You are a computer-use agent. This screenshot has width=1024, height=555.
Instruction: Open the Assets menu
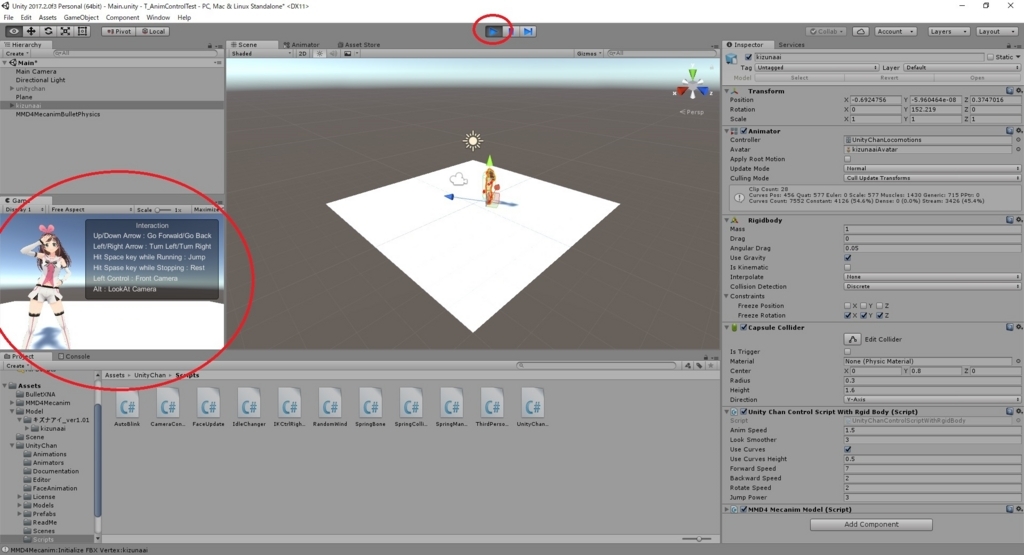[48, 18]
